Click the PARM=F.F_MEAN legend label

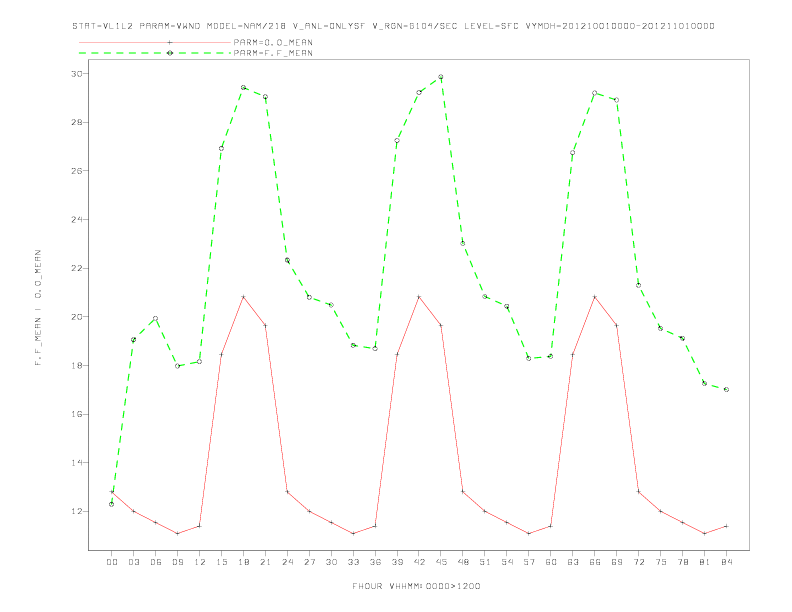point(273,53)
